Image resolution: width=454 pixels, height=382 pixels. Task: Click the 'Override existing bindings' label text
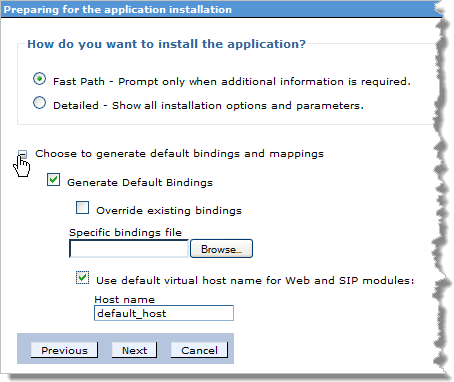click(169, 211)
